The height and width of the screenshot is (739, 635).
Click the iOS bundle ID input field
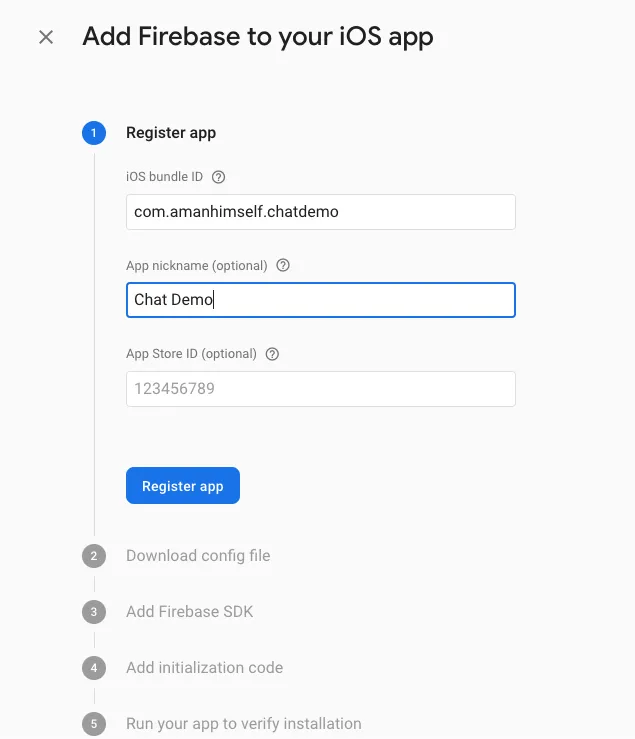click(321, 212)
